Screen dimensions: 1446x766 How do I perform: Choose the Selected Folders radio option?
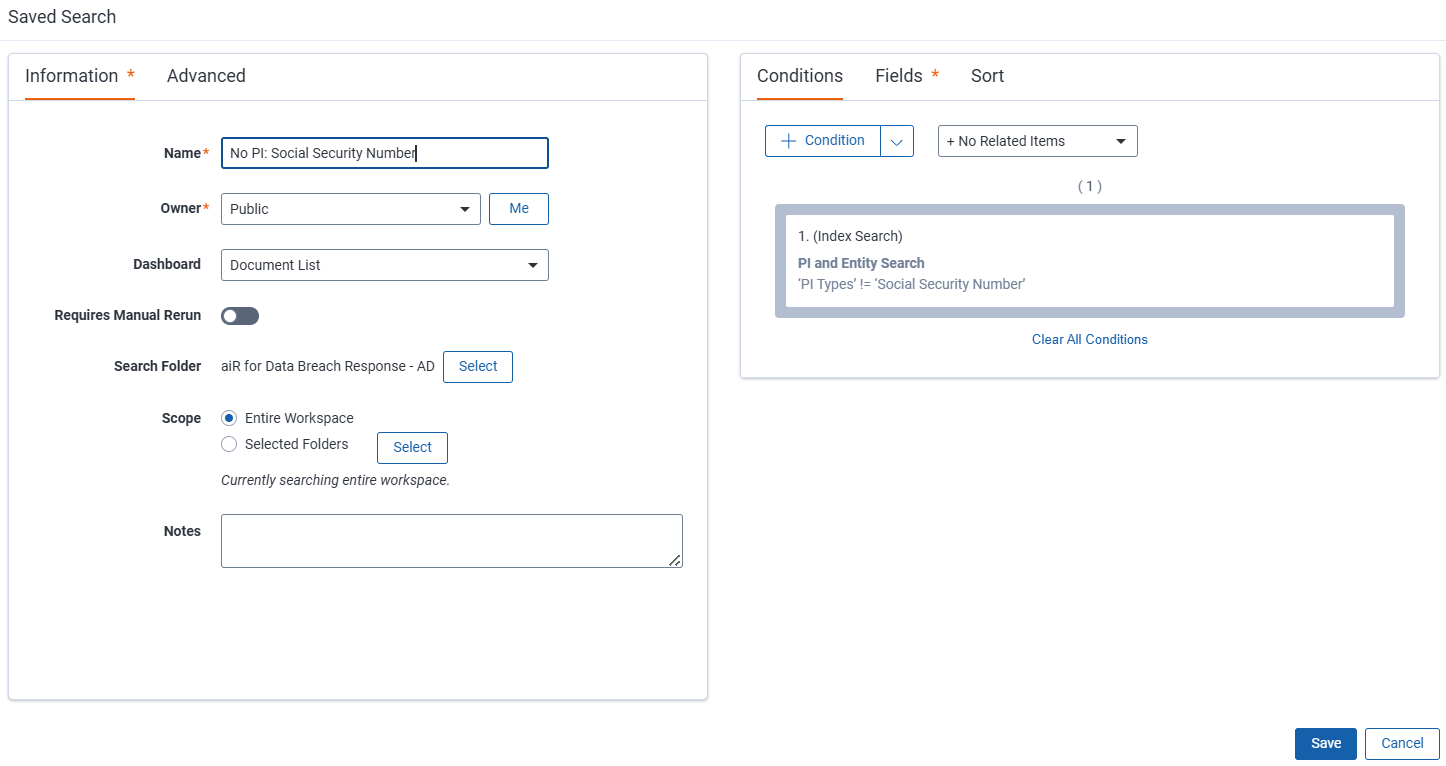[229, 444]
